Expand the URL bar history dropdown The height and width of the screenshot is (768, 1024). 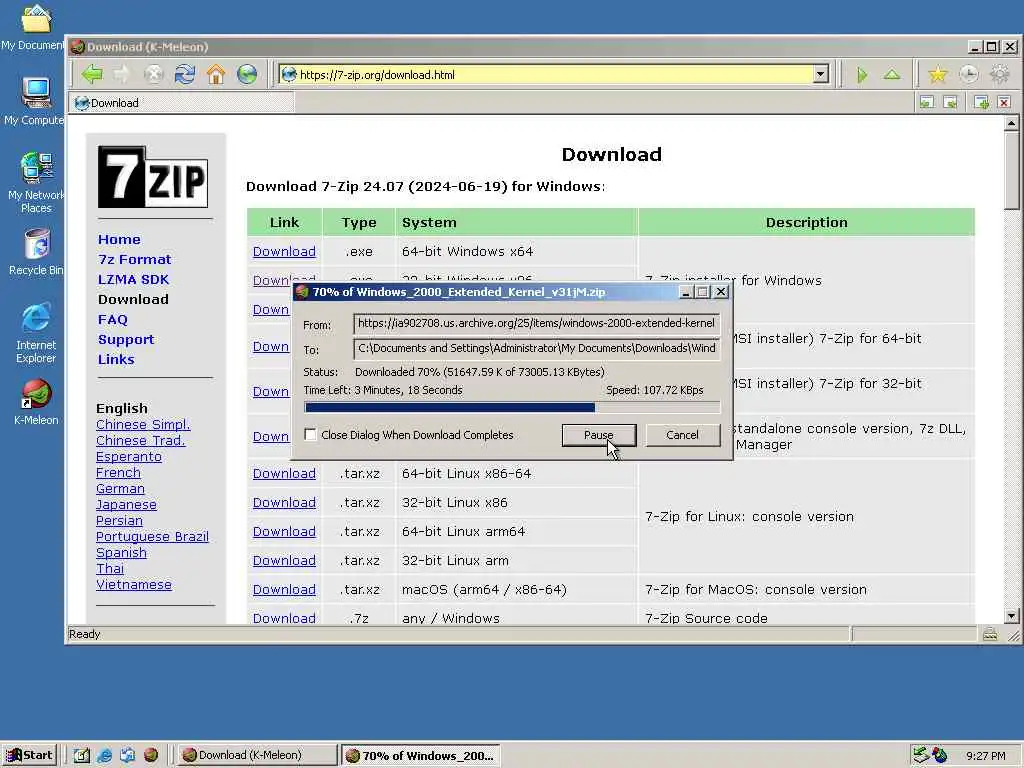click(x=821, y=74)
